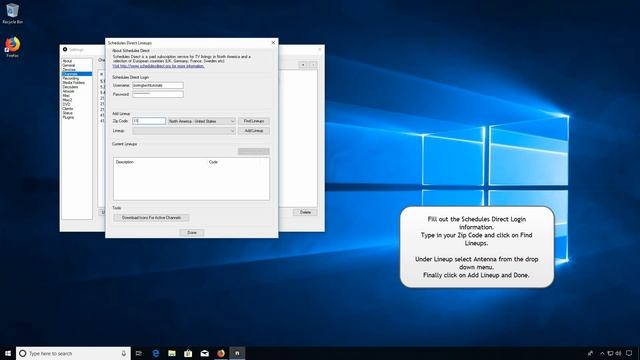This screenshot has height=360, width=640.
Task: Click the Settings window title icon
Action: tap(65, 49)
